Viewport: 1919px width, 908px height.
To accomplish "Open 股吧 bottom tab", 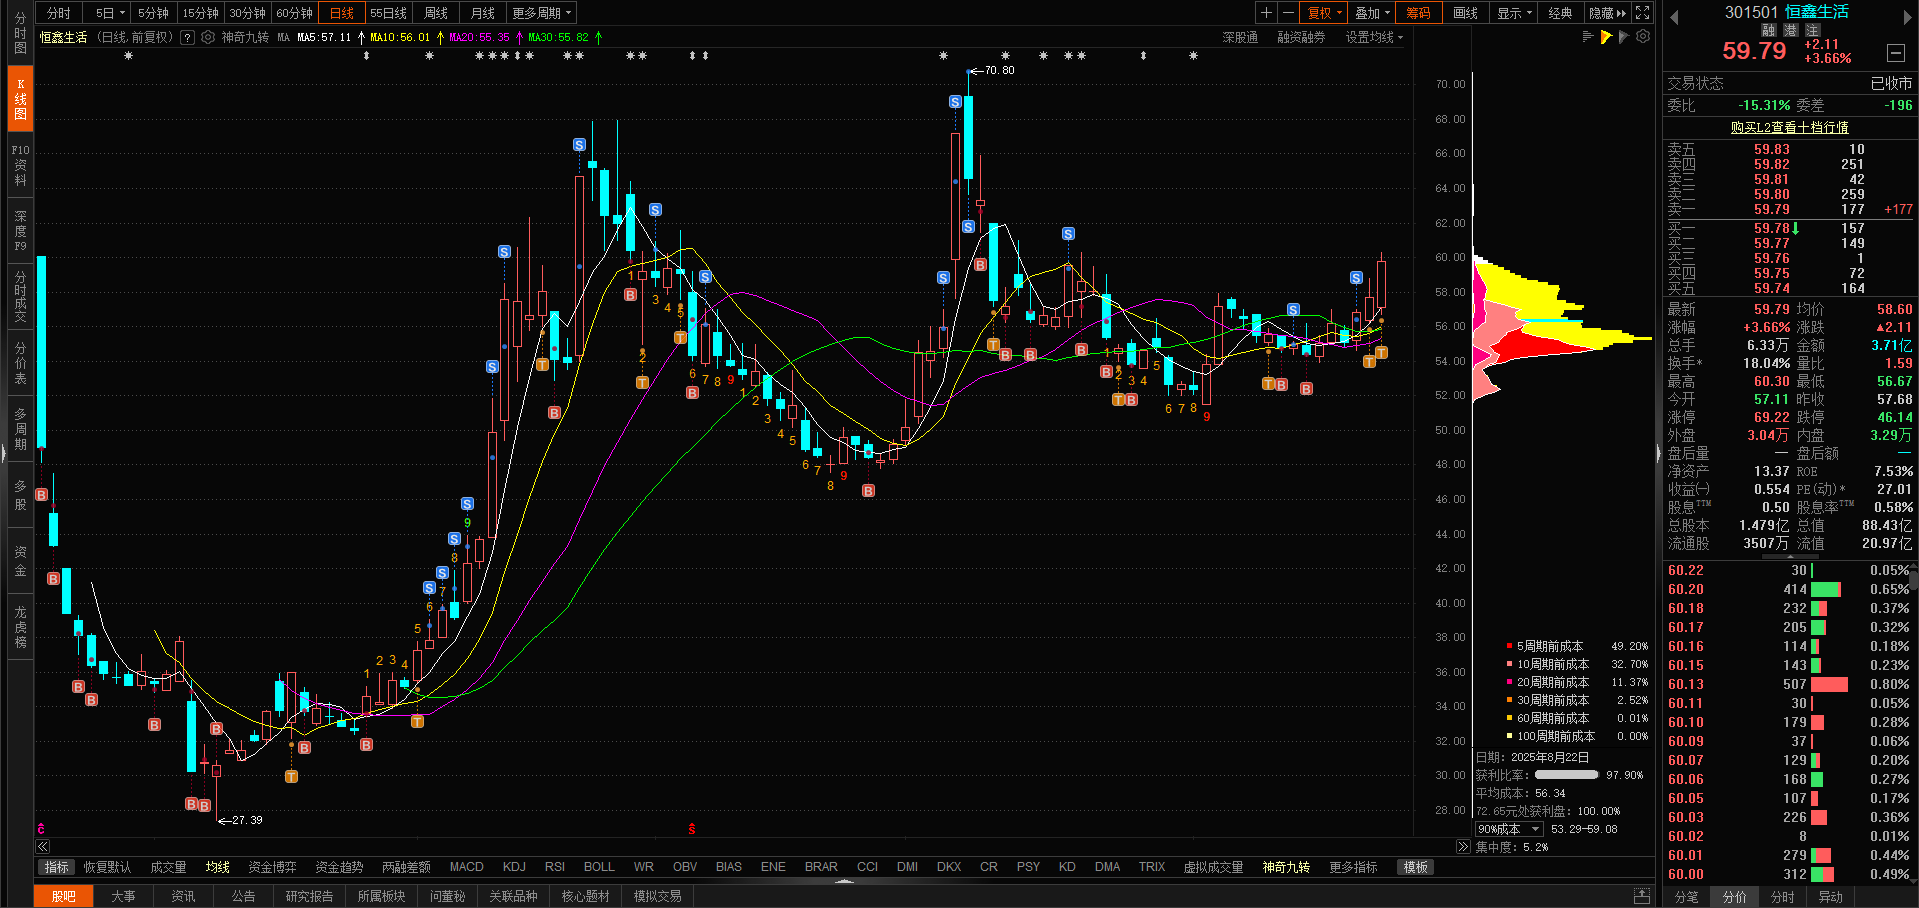I will click(64, 896).
